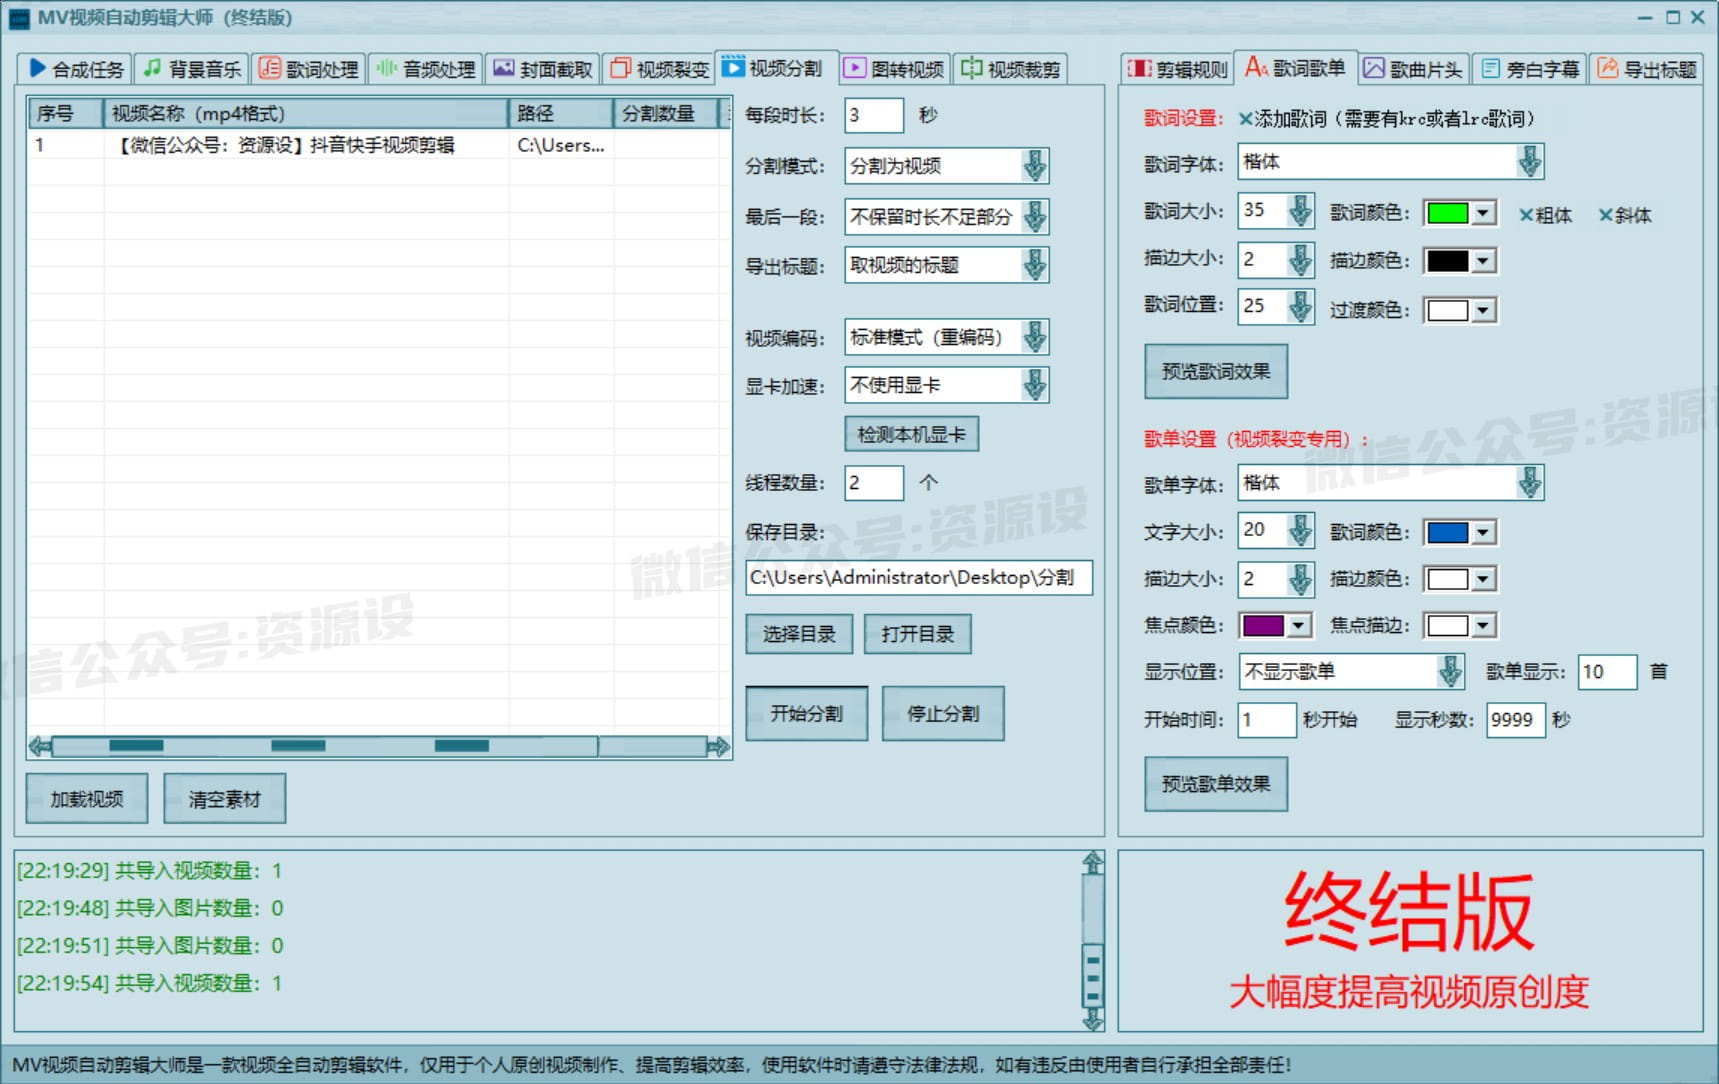
Task: Switch to the 旁白字幕 tab
Action: (1528, 69)
